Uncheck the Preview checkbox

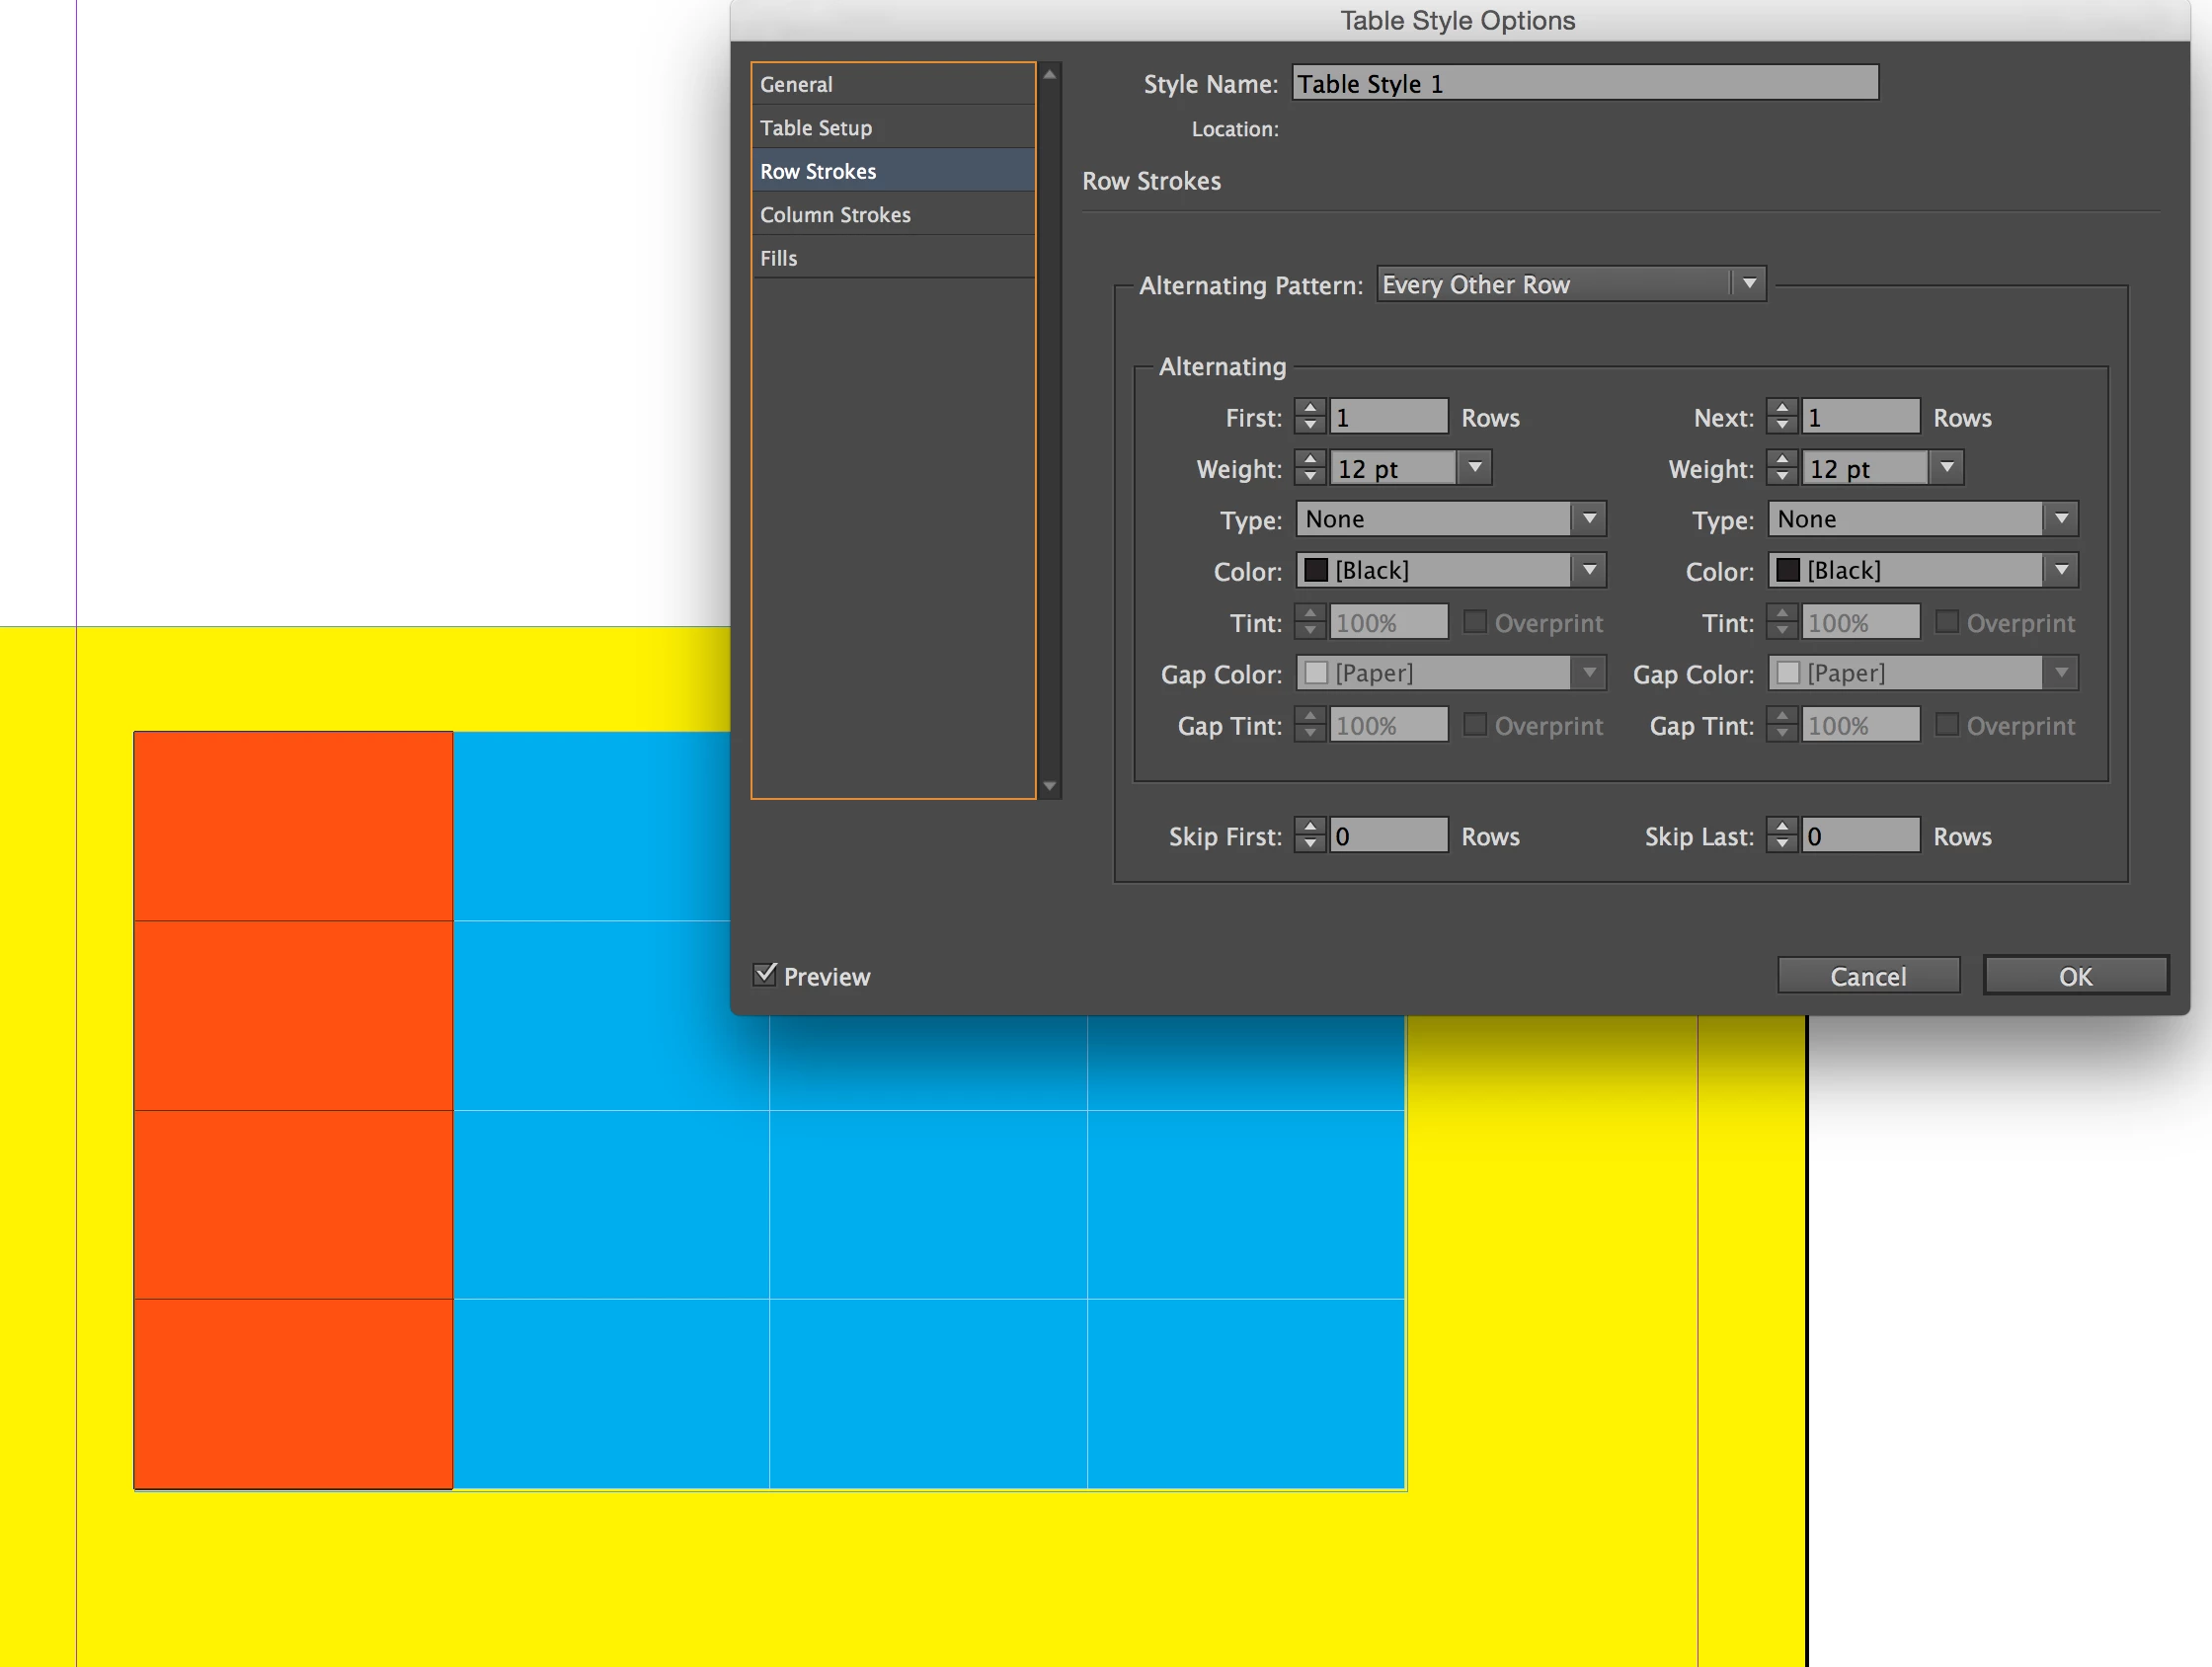coord(765,975)
